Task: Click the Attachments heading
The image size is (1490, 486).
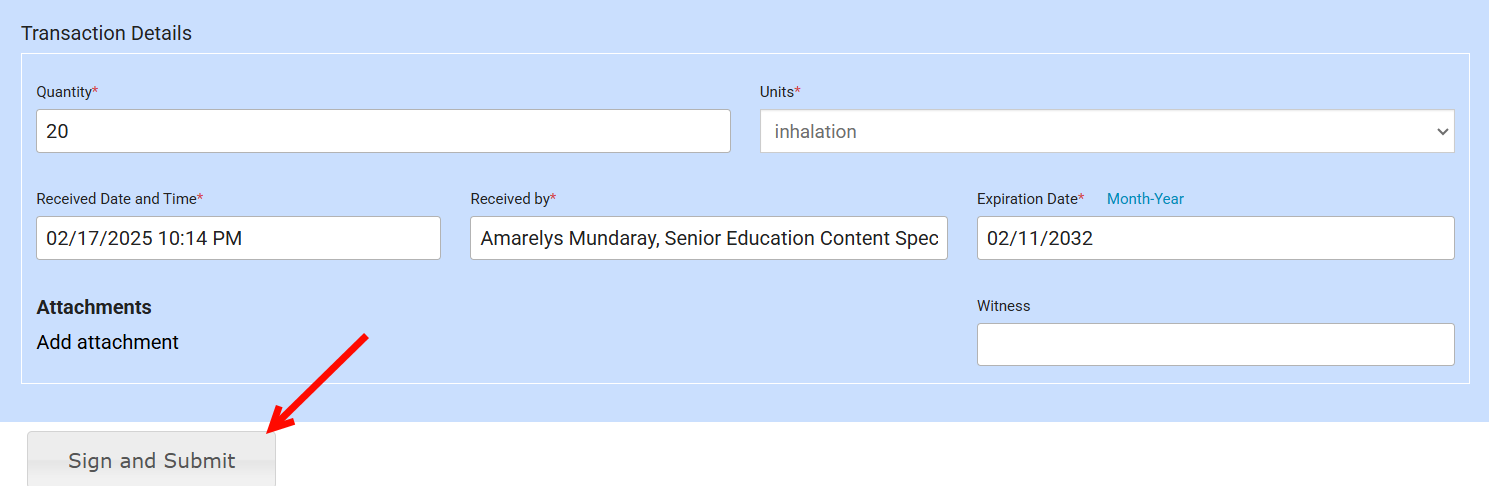Action: click(x=94, y=307)
